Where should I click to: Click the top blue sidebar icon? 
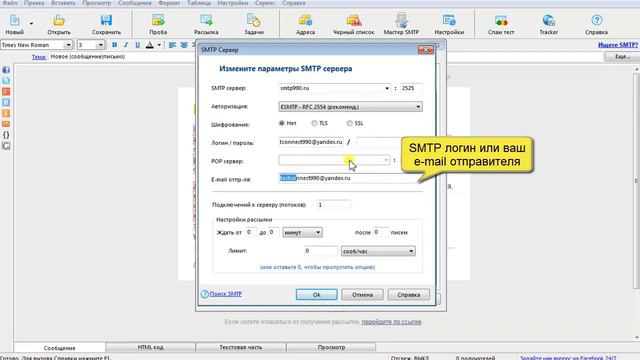(x=6, y=70)
